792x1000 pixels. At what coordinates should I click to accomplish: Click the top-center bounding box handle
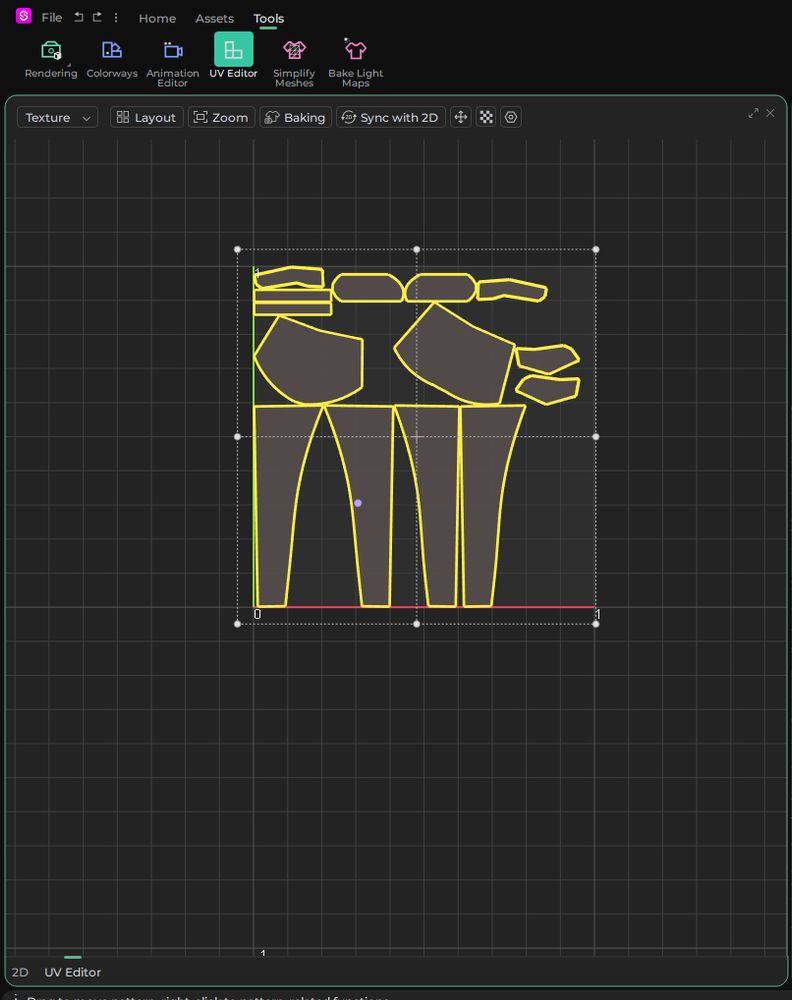[416, 249]
